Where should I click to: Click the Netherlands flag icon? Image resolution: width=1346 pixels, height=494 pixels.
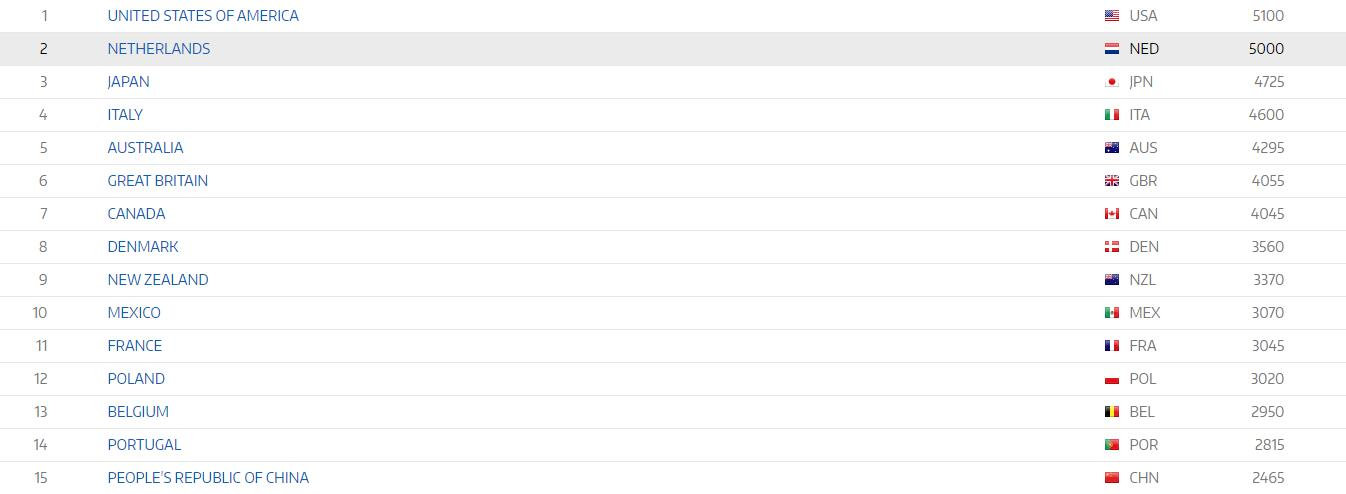pyautogui.click(x=1111, y=49)
